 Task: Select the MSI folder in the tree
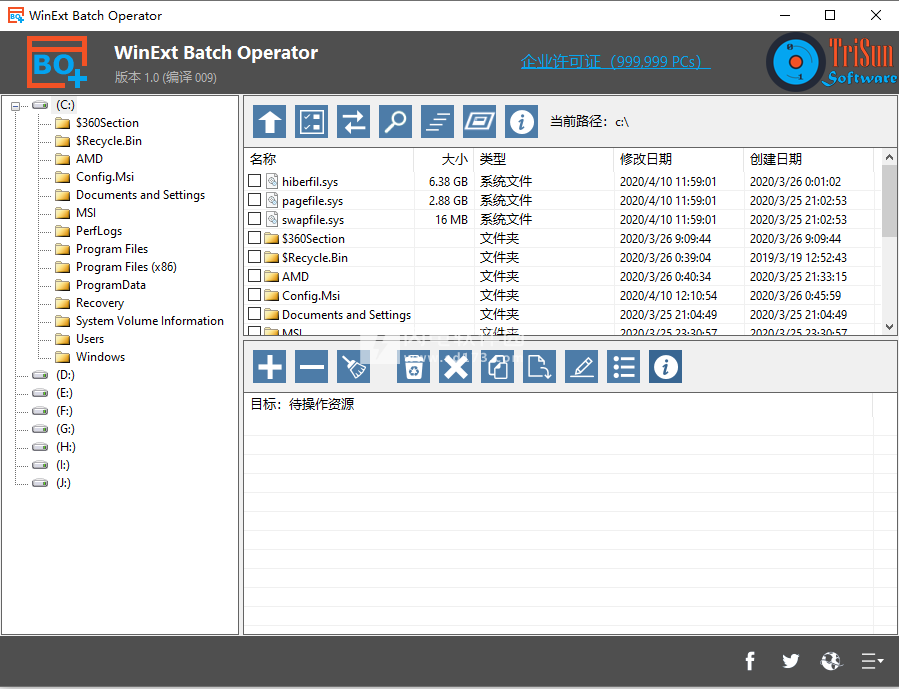tap(86, 213)
